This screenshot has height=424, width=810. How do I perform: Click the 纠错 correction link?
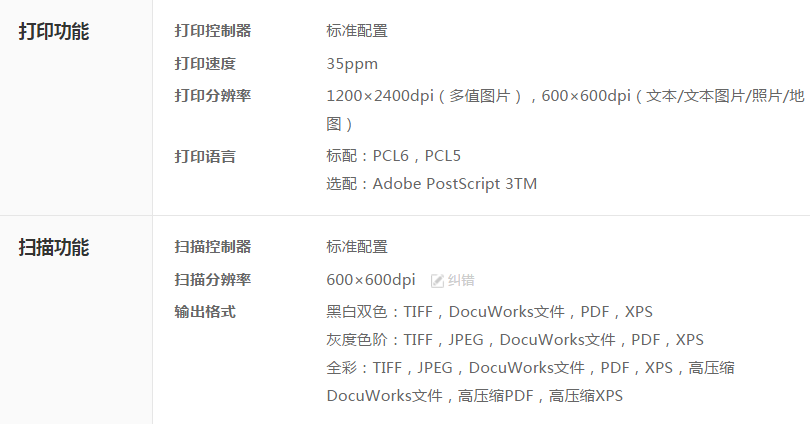[x=461, y=280]
